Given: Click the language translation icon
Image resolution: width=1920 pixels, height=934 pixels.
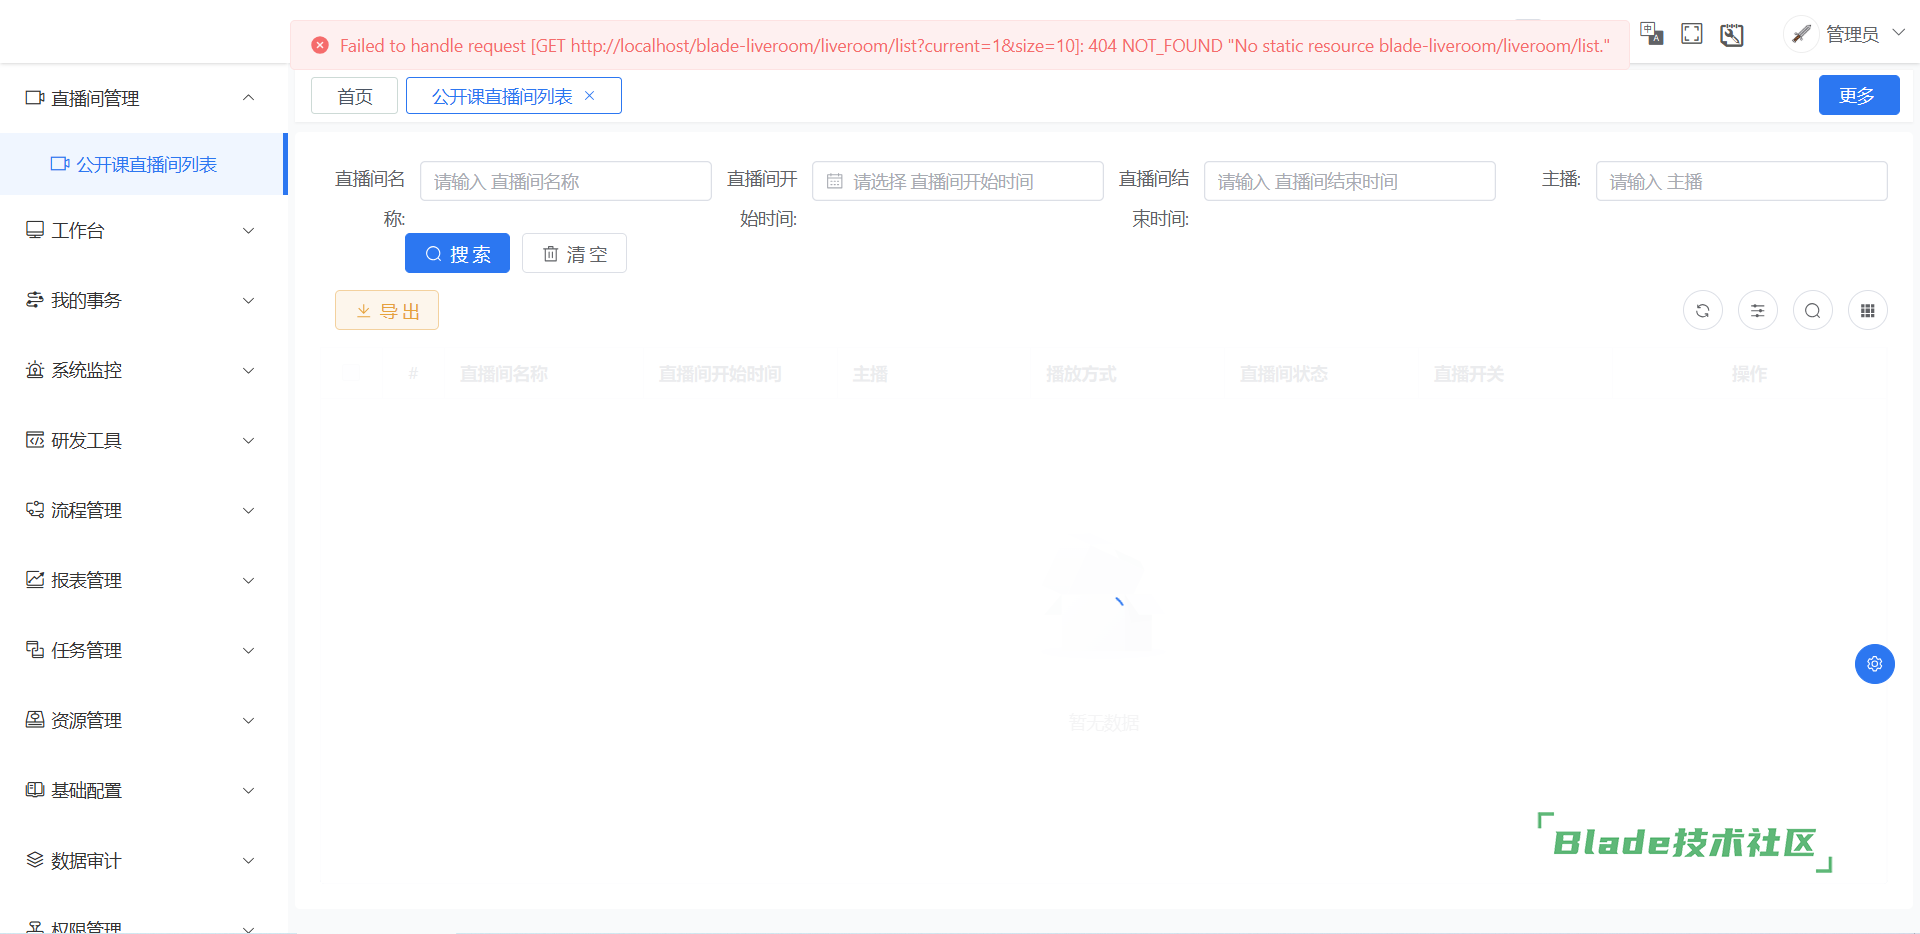Looking at the screenshot, I should 1652,34.
